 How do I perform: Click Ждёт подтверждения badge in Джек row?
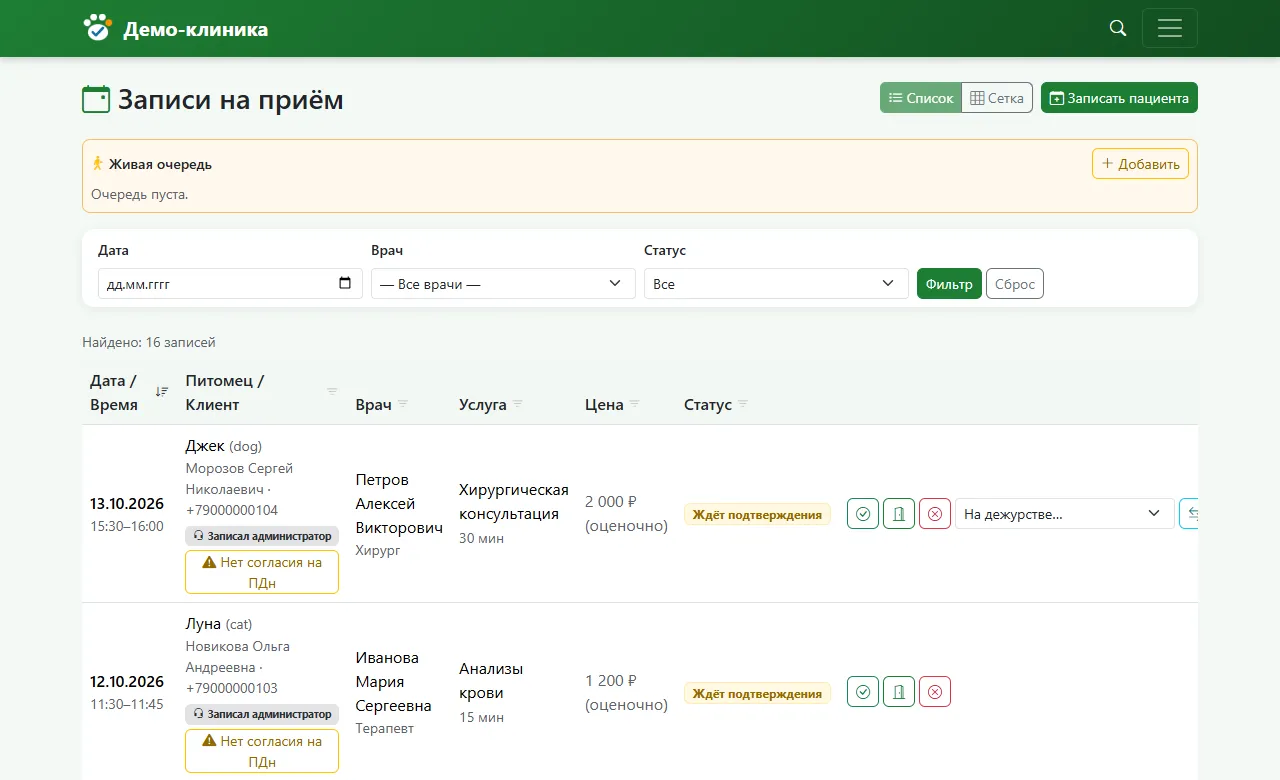point(757,515)
